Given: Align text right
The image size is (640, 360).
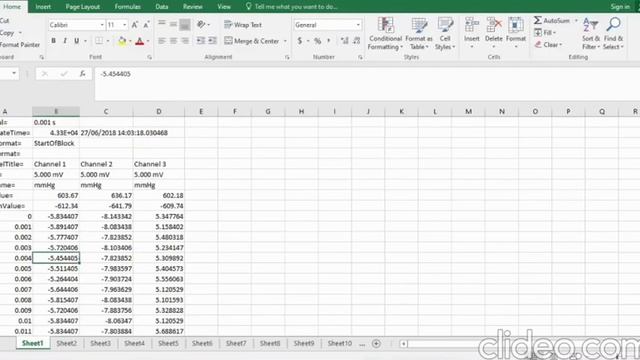Looking at the screenshot, I should (185, 41).
